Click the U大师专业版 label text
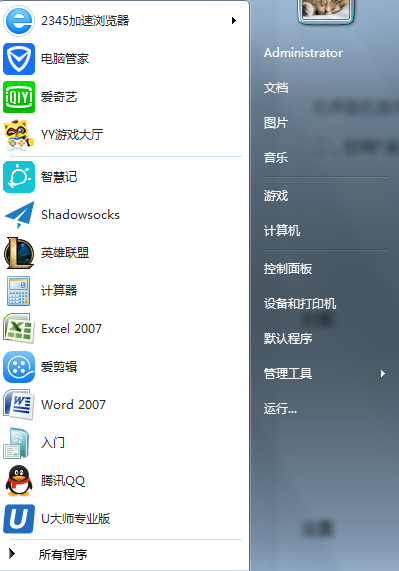Image resolution: width=399 pixels, height=571 pixels. [75, 519]
